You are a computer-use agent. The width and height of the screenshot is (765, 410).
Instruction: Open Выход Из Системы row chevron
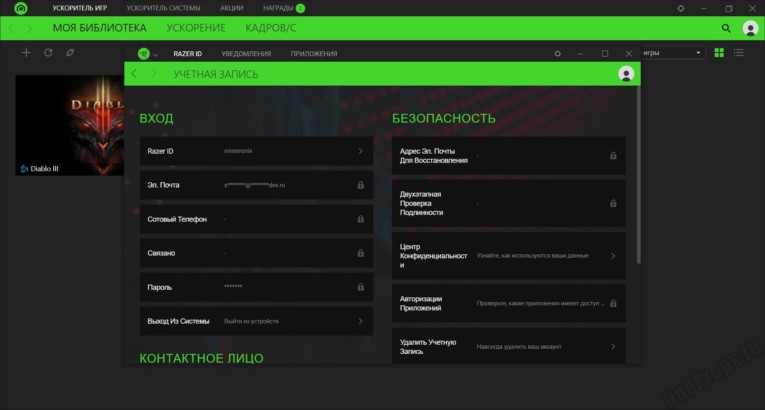click(x=361, y=321)
